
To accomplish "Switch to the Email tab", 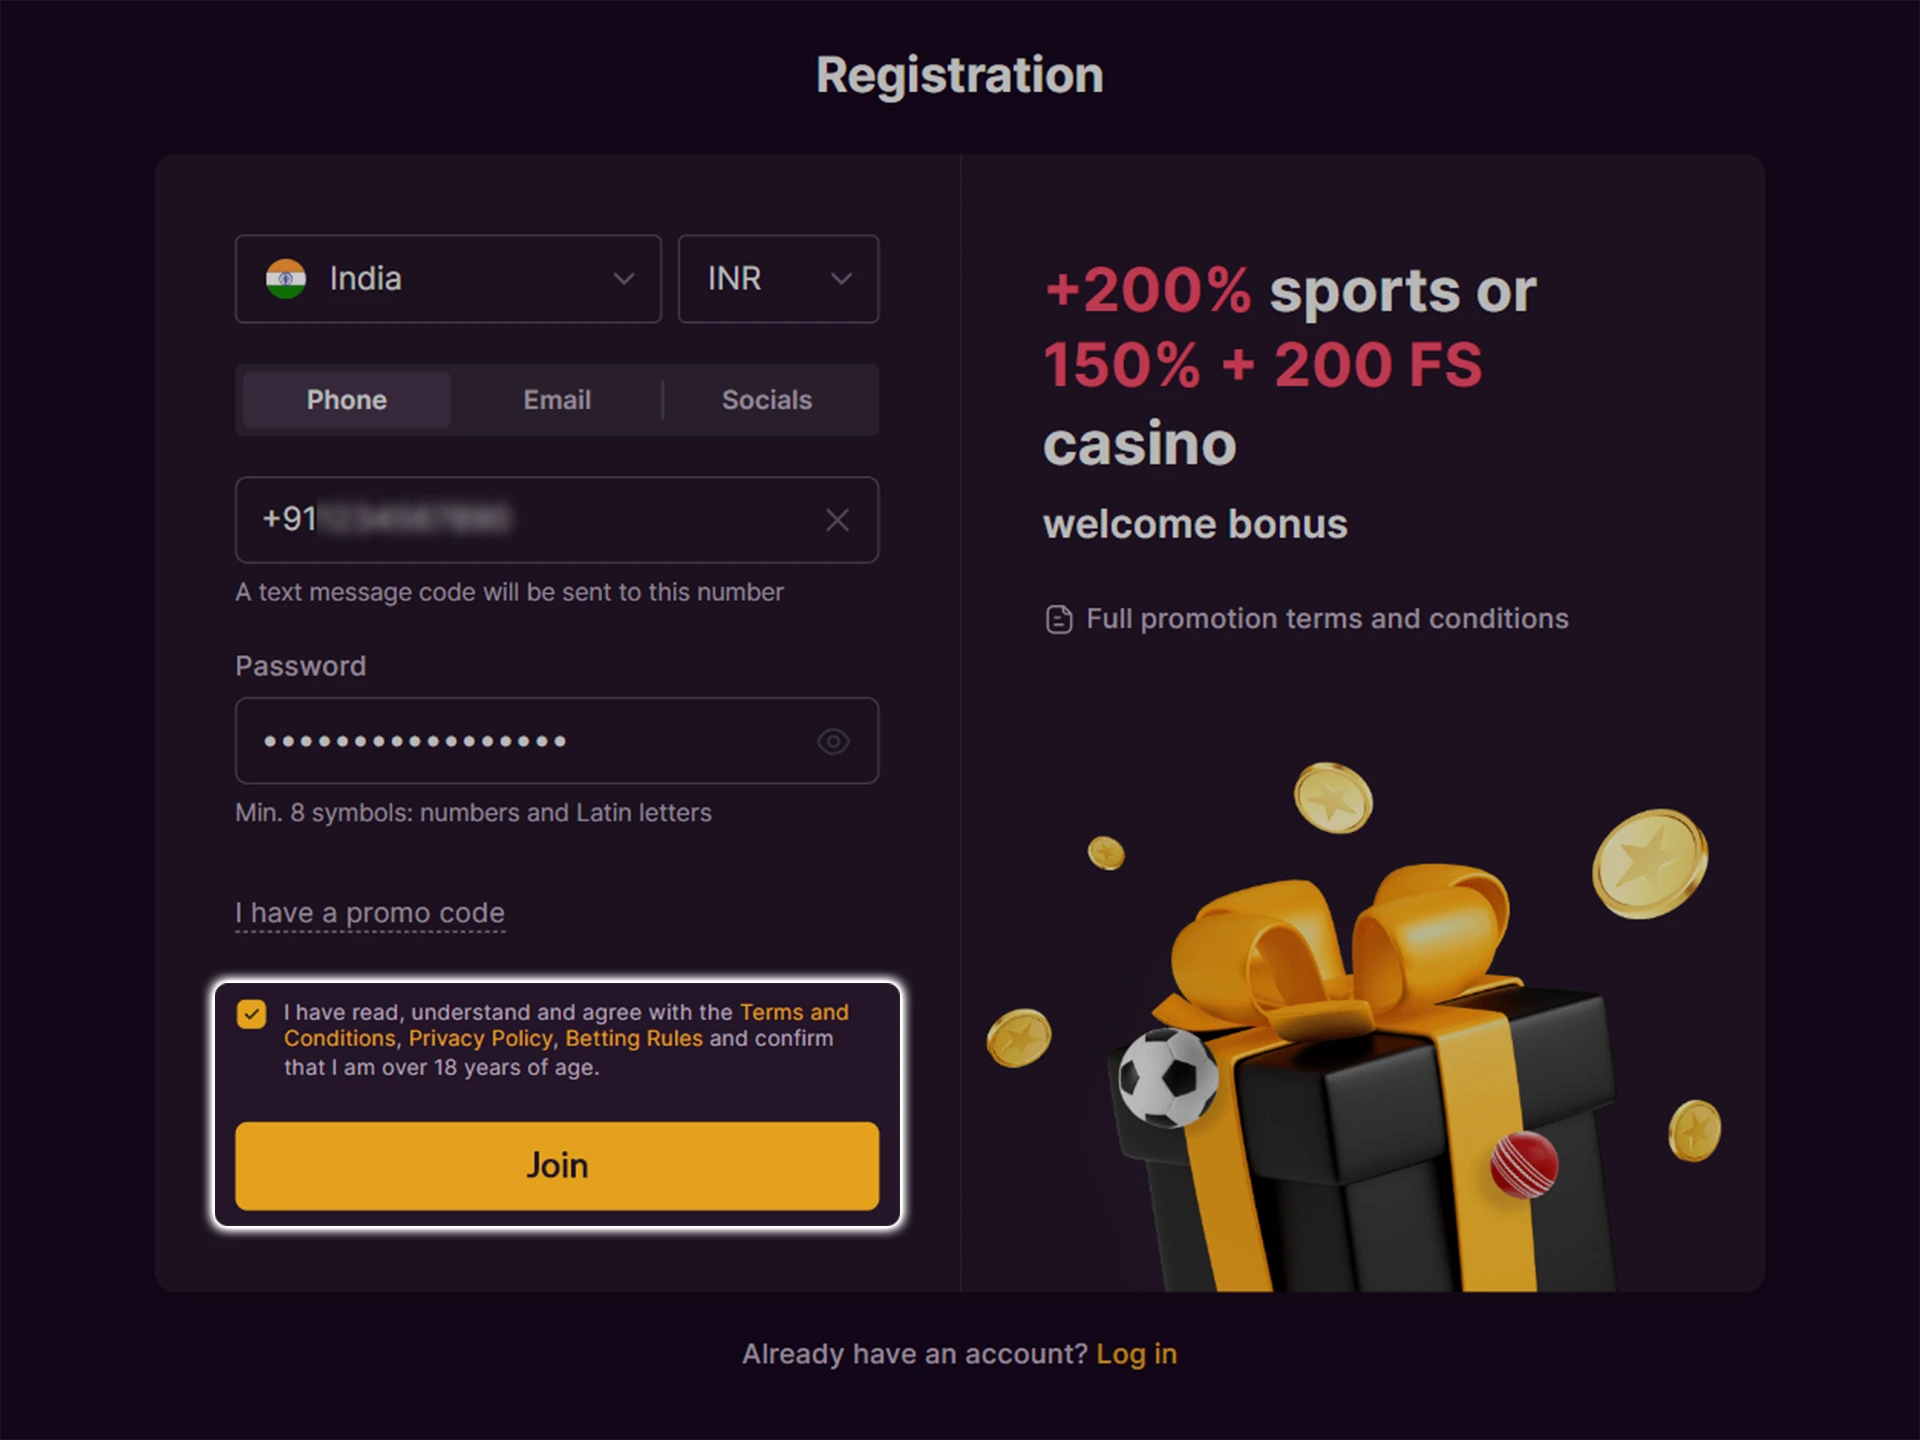I will point(556,399).
